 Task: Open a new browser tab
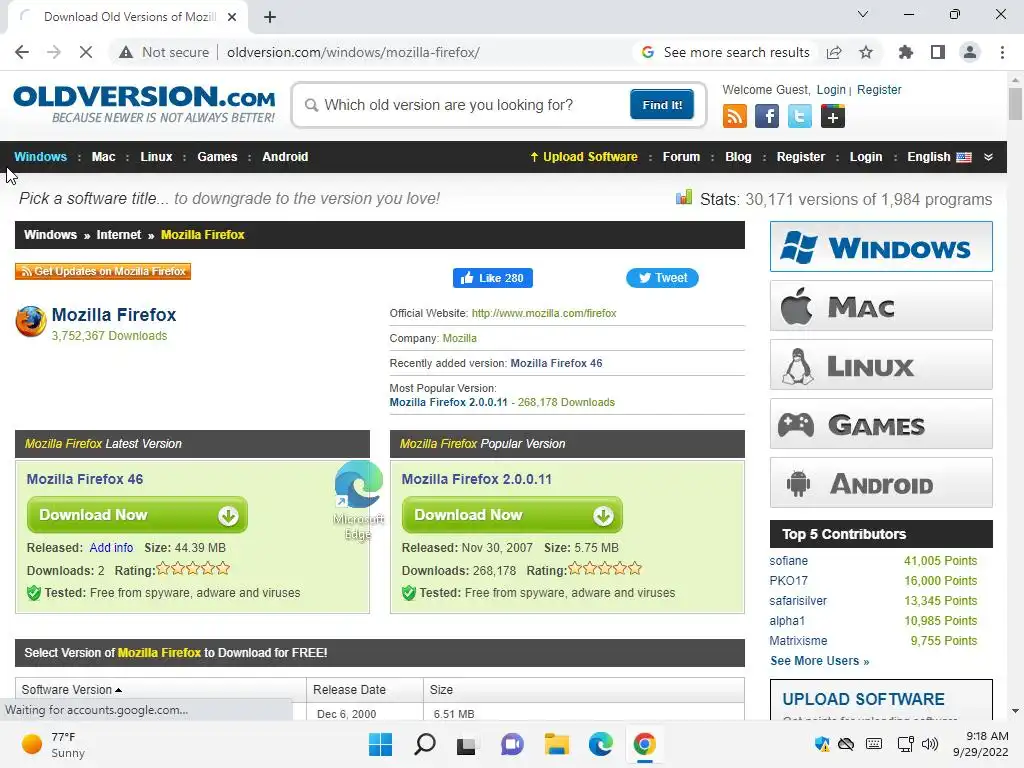[x=270, y=17]
